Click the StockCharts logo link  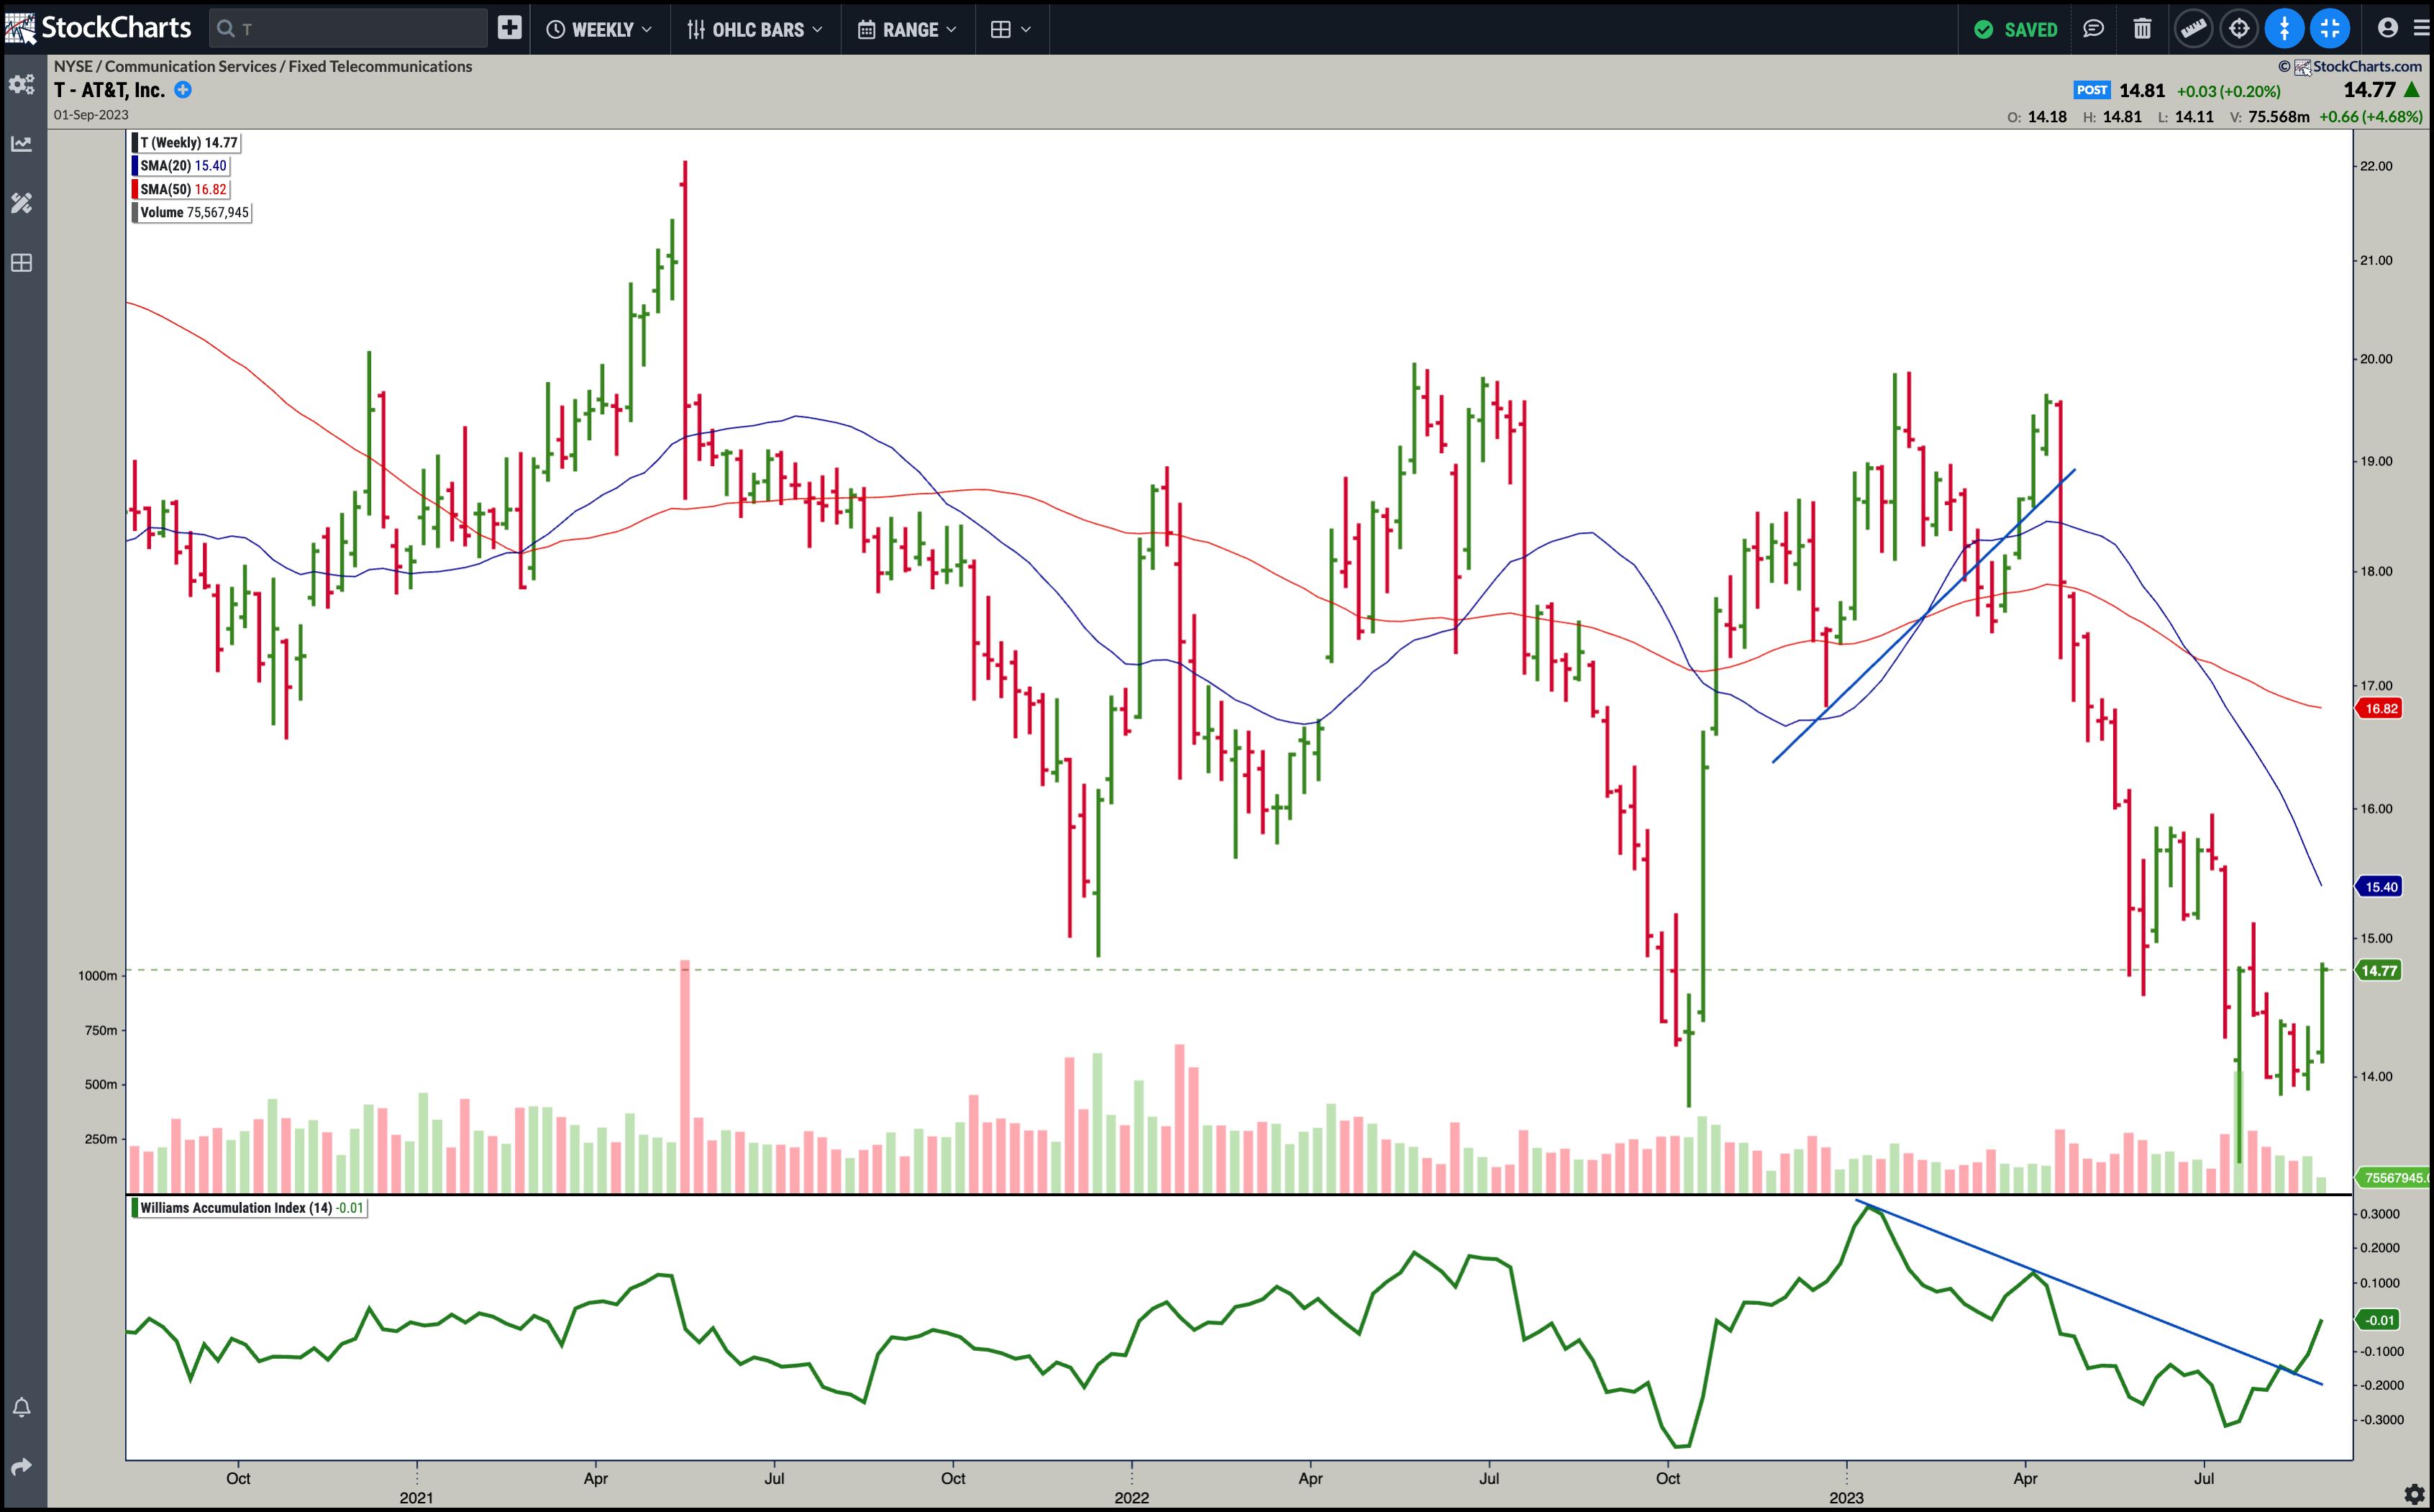[x=98, y=28]
